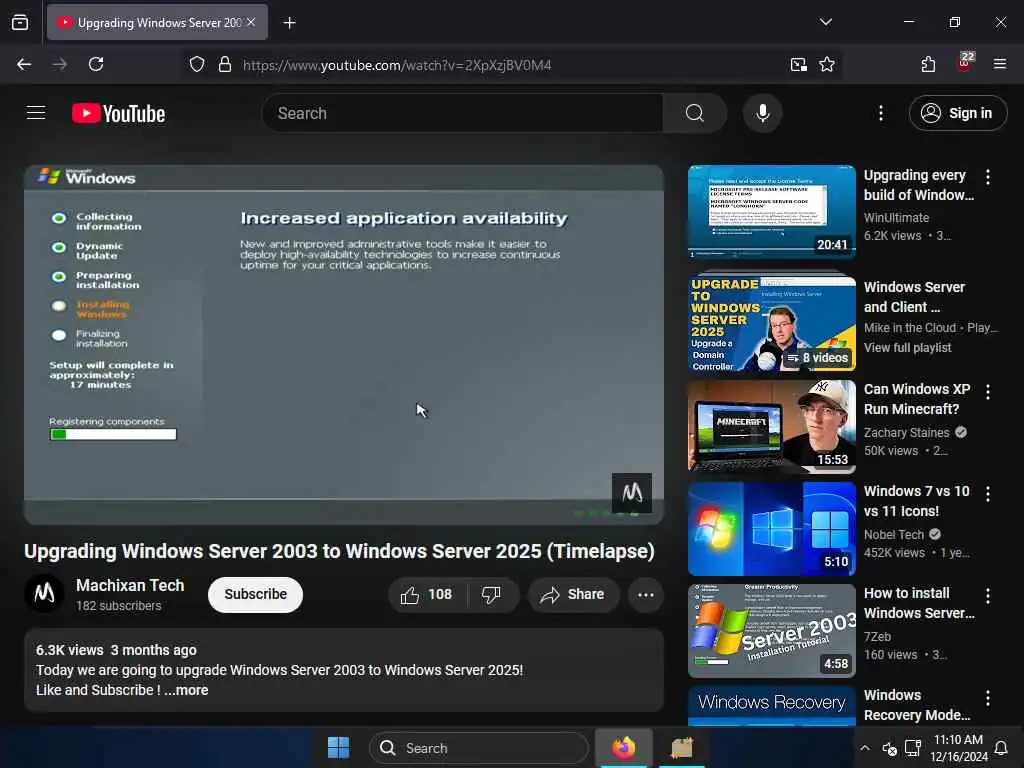Viewport: 1024px width, 768px height.
Task: Open options for Windows 7 vs 10 video
Action: click(987, 494)
